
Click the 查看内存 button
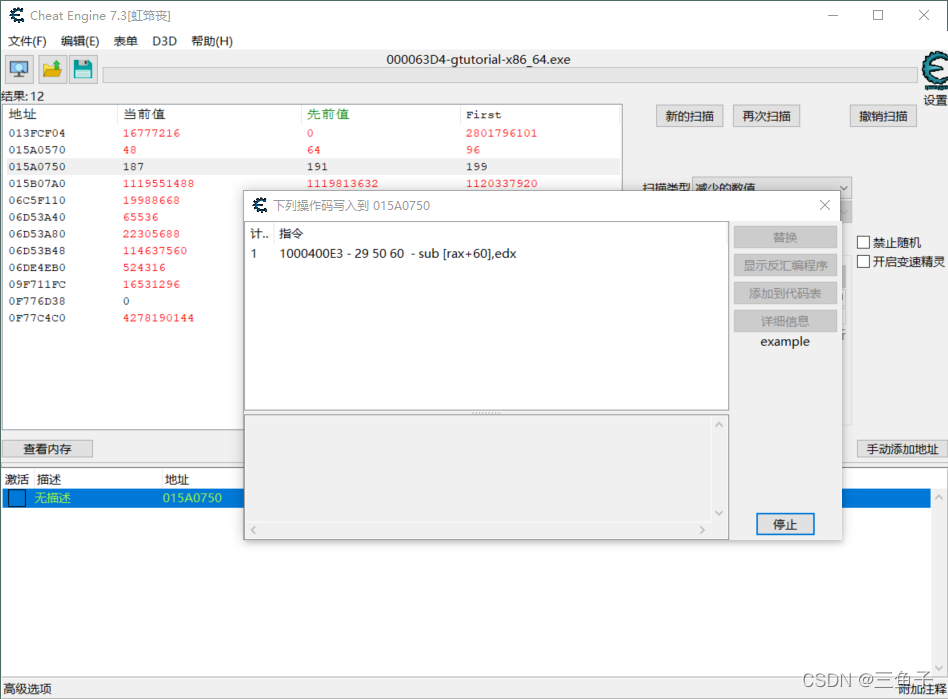[x=47, y=449]
